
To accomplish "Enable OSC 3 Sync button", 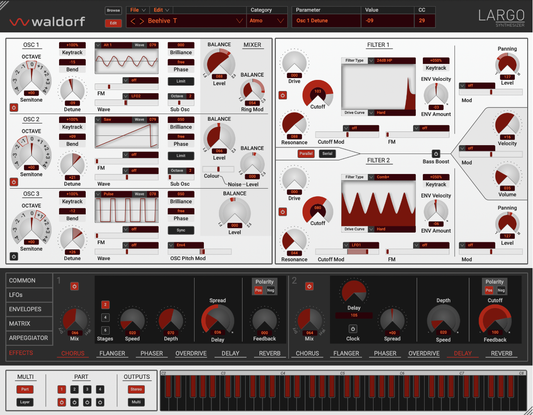I will coord(181,230).
